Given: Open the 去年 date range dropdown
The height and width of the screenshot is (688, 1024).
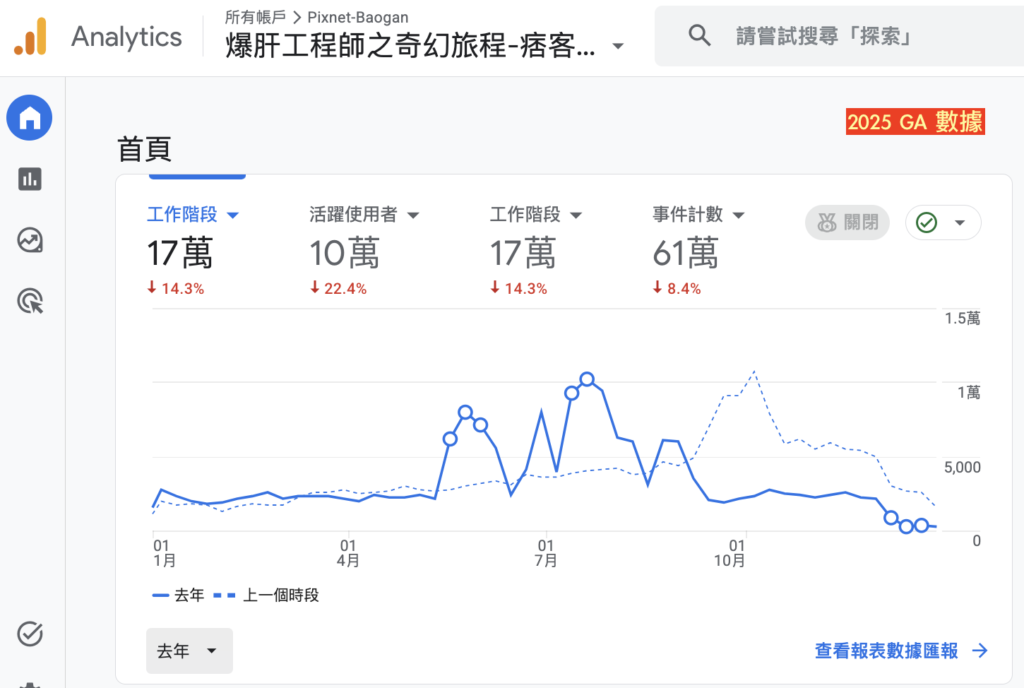Looking at the screenshot, I should click(x=189, y=651).
